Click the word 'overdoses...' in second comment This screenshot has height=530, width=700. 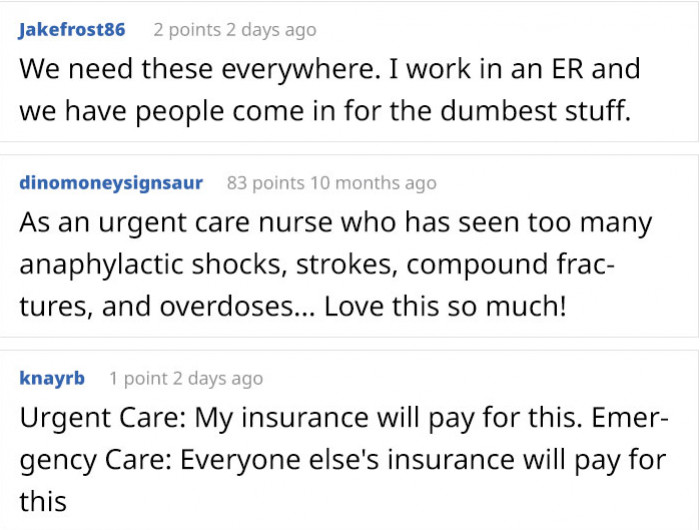tap(238, 307)
